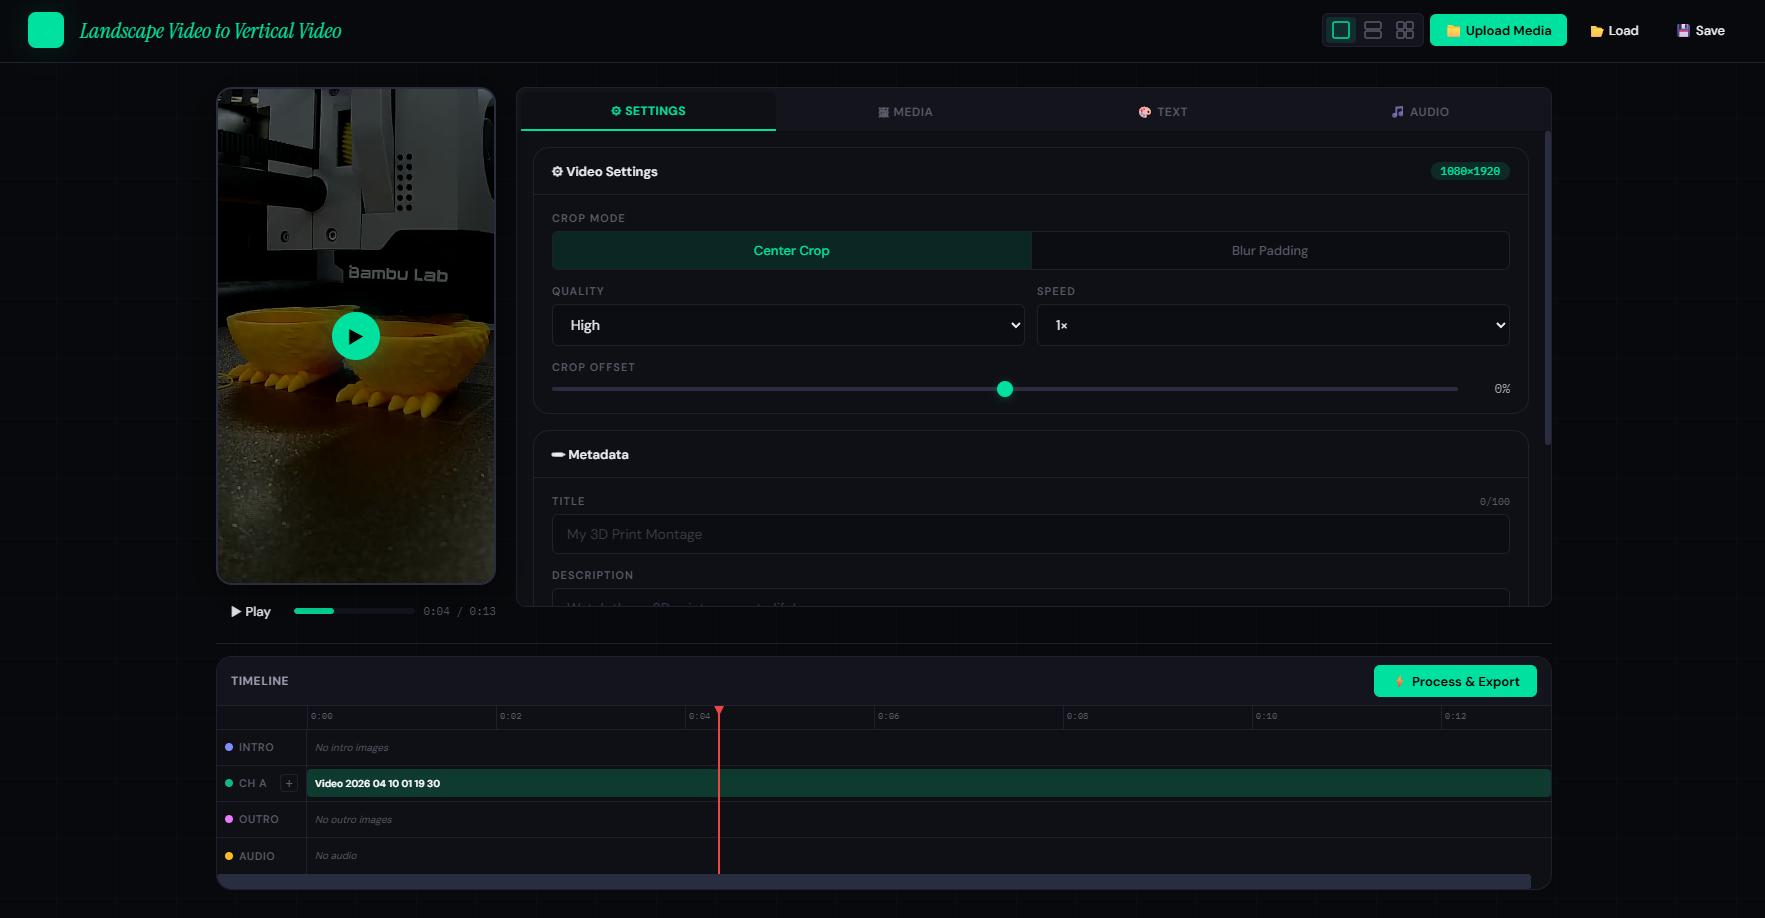The image size is (1765, 918).
Task: Switch to the Settings tab
Action: coord(648,111)
